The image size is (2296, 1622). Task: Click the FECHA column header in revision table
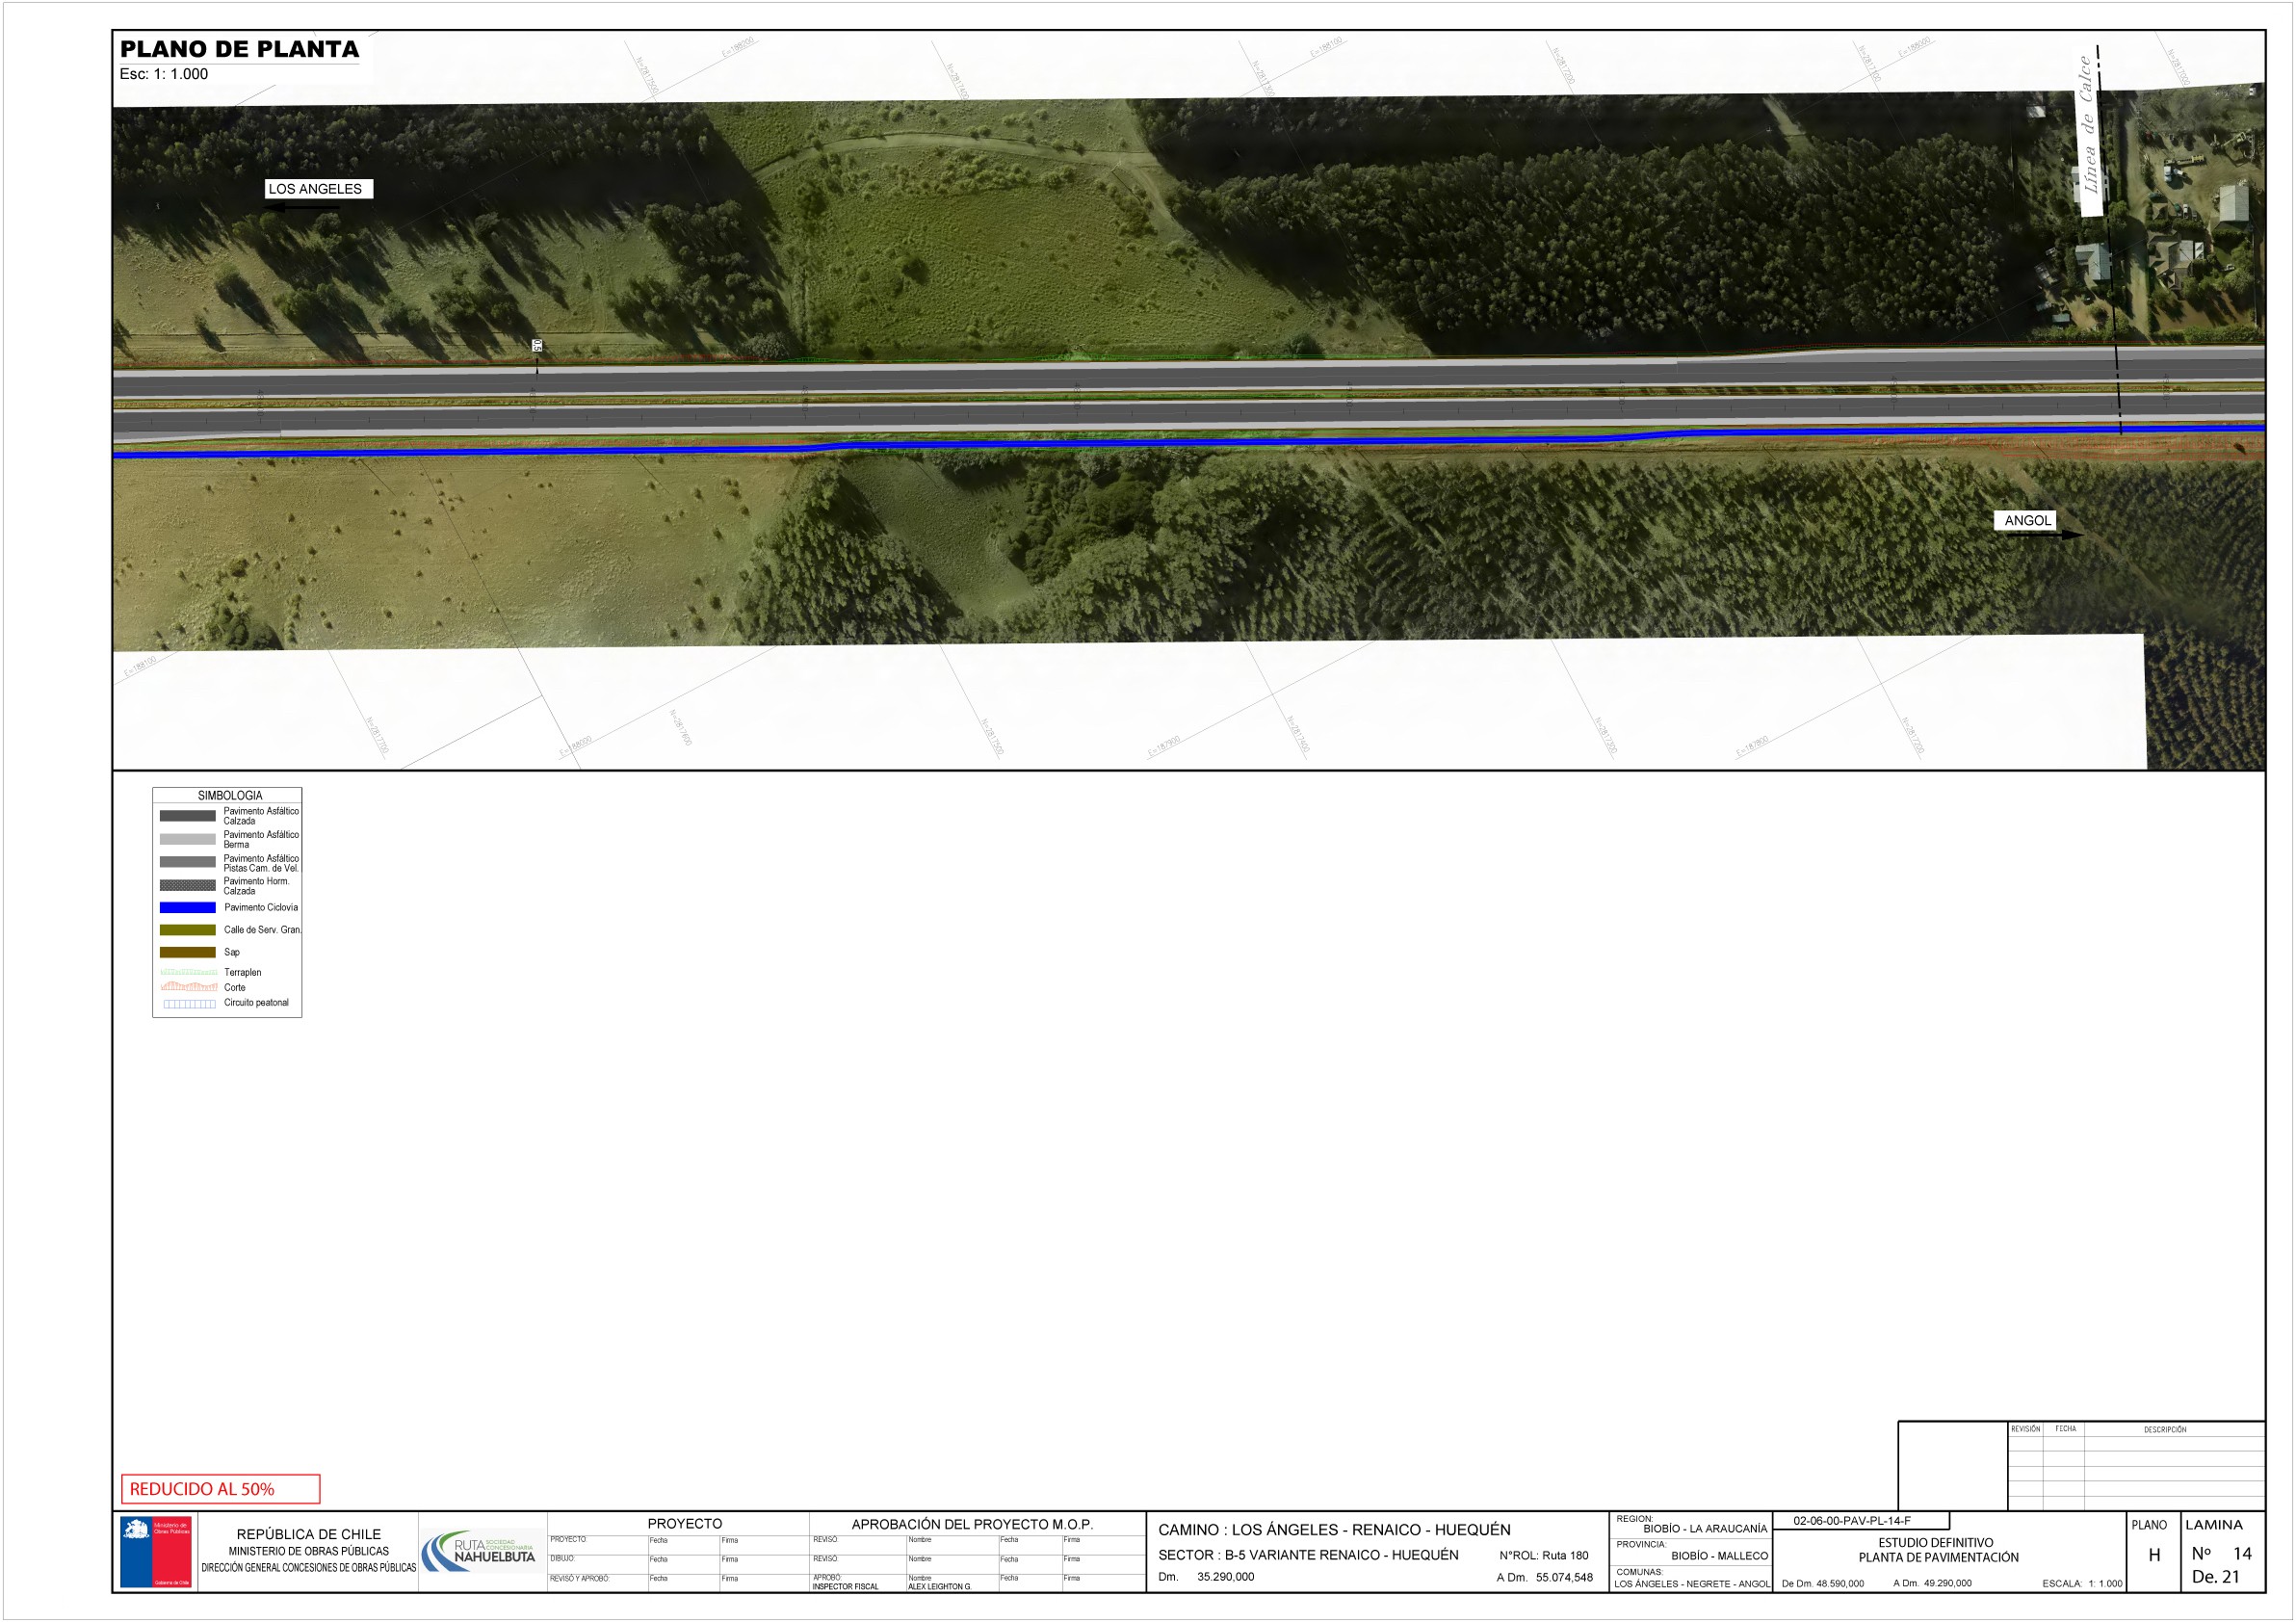2065,1429
